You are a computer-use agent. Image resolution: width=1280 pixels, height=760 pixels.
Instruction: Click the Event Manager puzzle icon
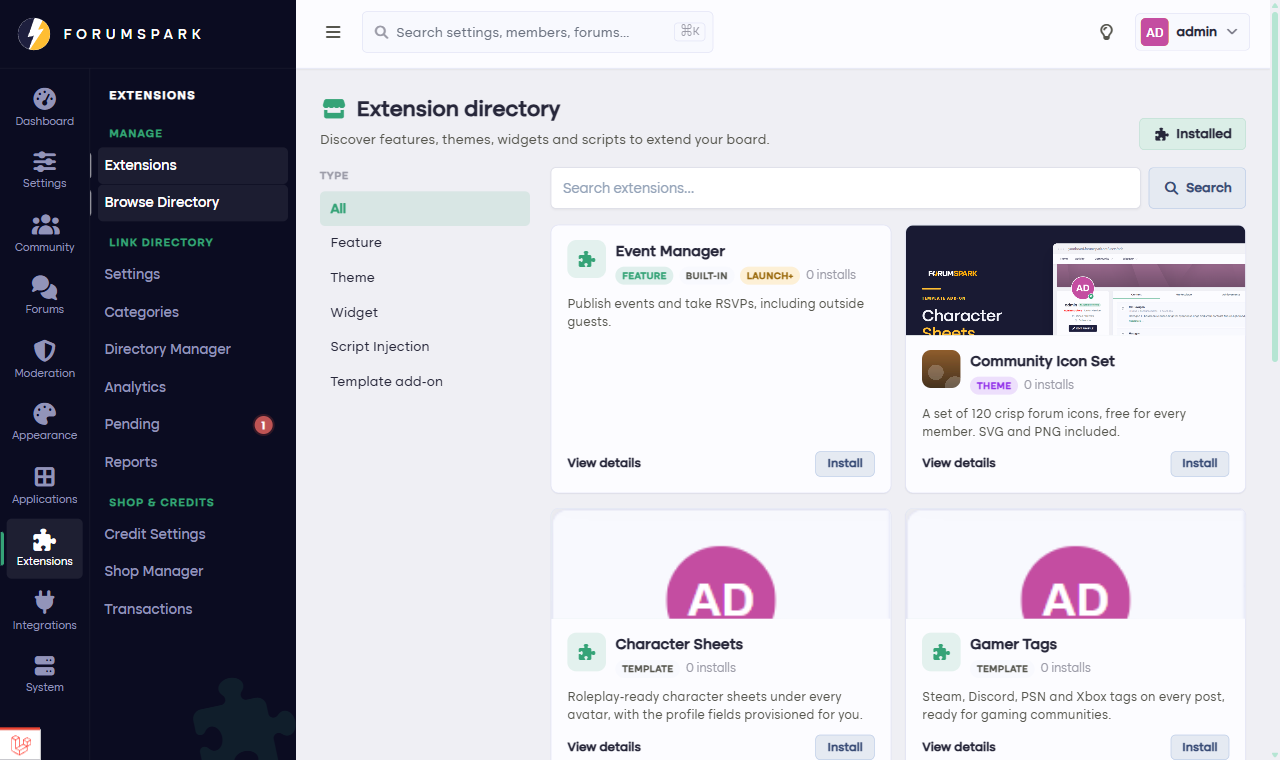click(587, 259)
